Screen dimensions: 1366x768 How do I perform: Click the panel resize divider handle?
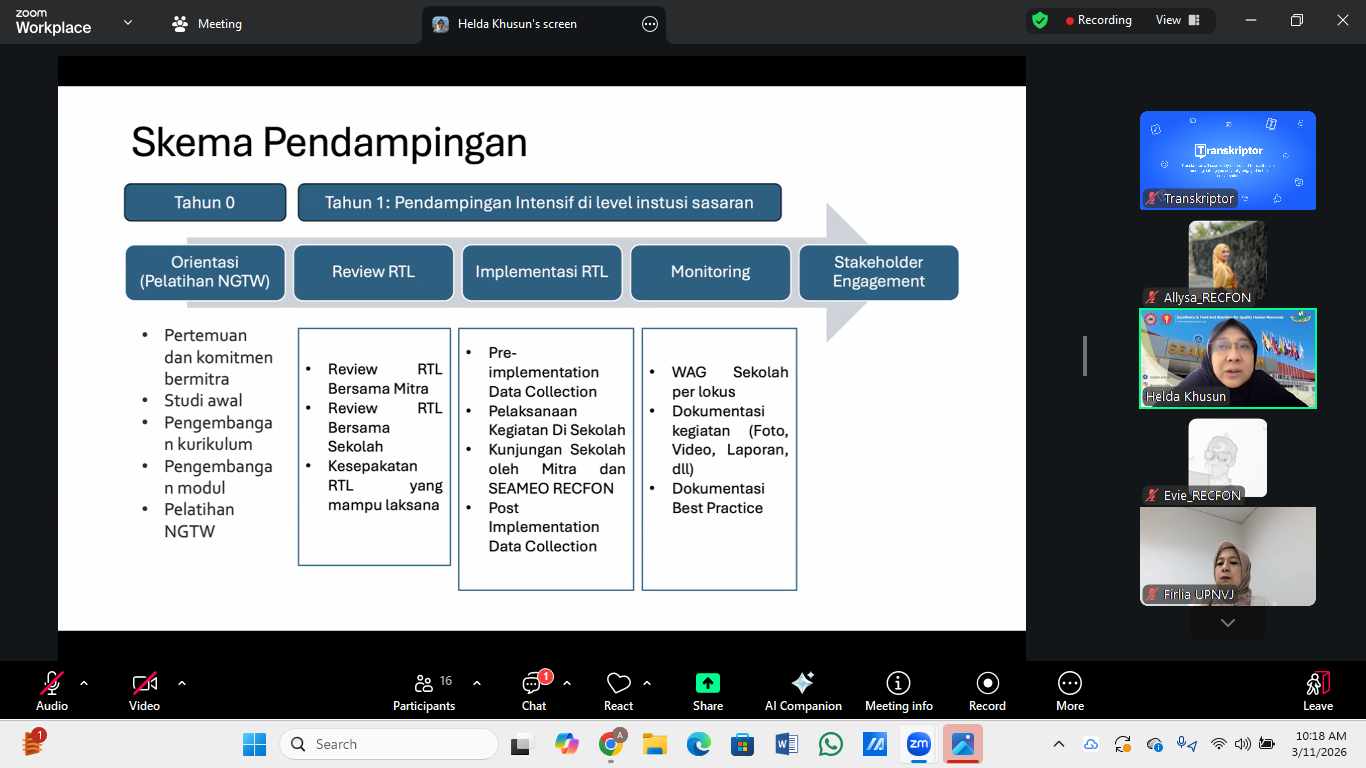tap(1085, 356)
